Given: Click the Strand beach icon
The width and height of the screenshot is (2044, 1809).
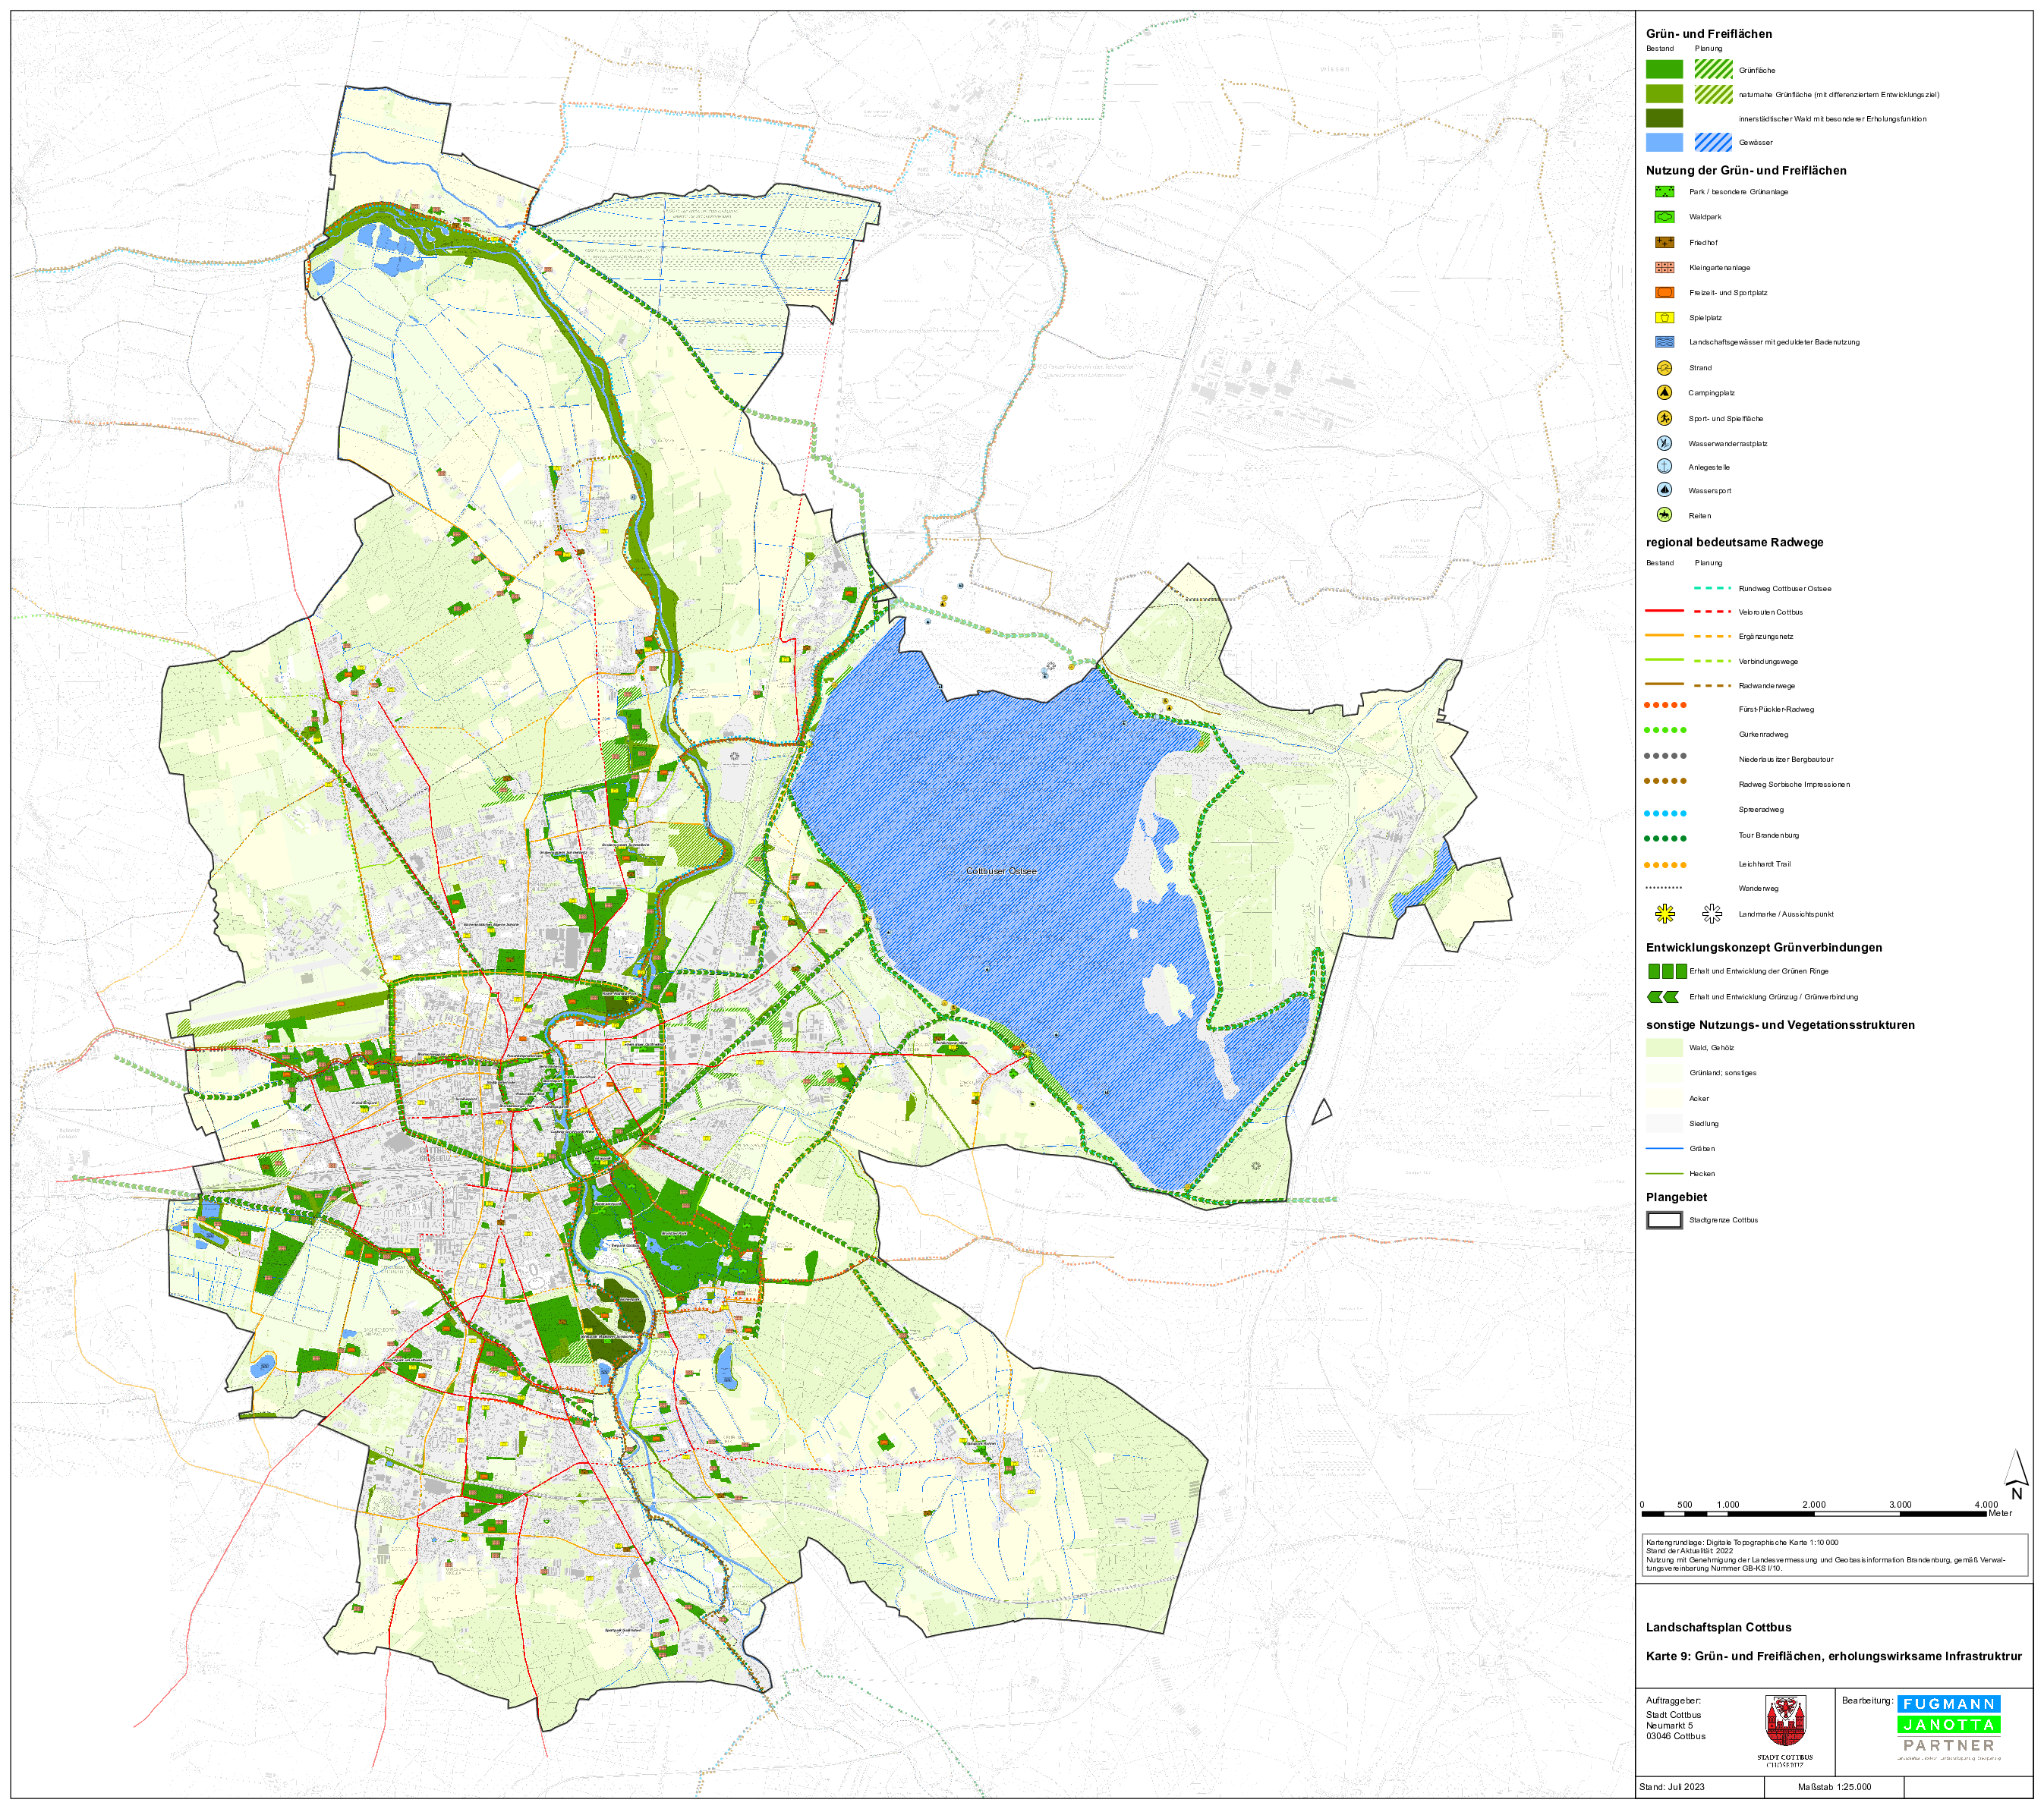Looking at the screenshot, I should pos(1664,368).
